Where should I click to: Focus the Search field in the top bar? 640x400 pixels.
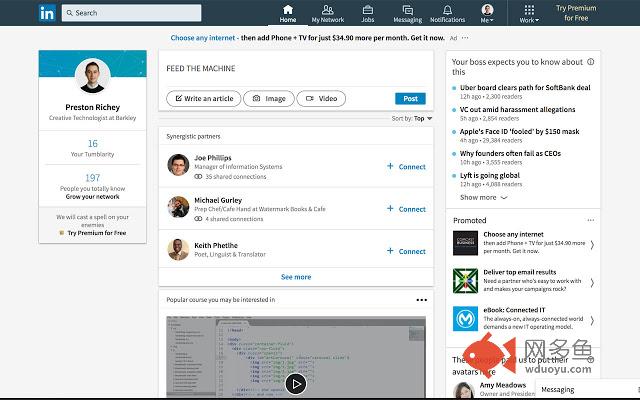(131, 13)
